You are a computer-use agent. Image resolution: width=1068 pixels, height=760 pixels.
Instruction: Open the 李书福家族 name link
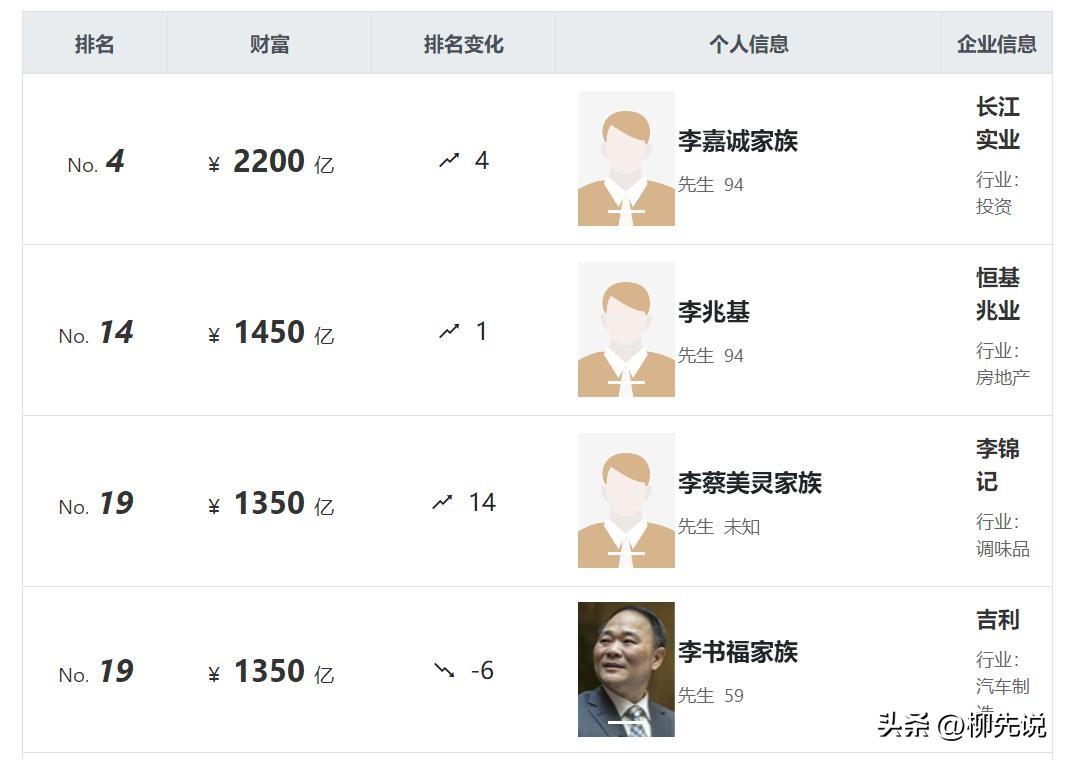pyautogui.click(x=738, y=652)
